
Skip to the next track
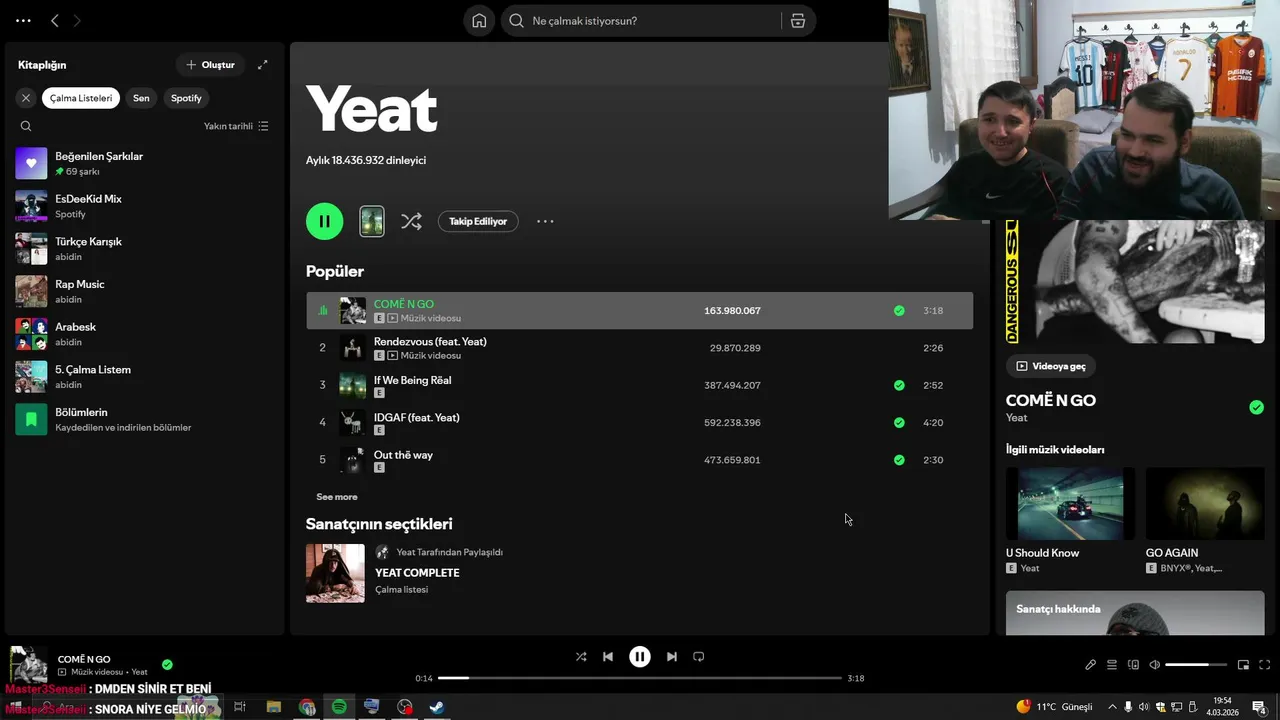click(672, 657)
